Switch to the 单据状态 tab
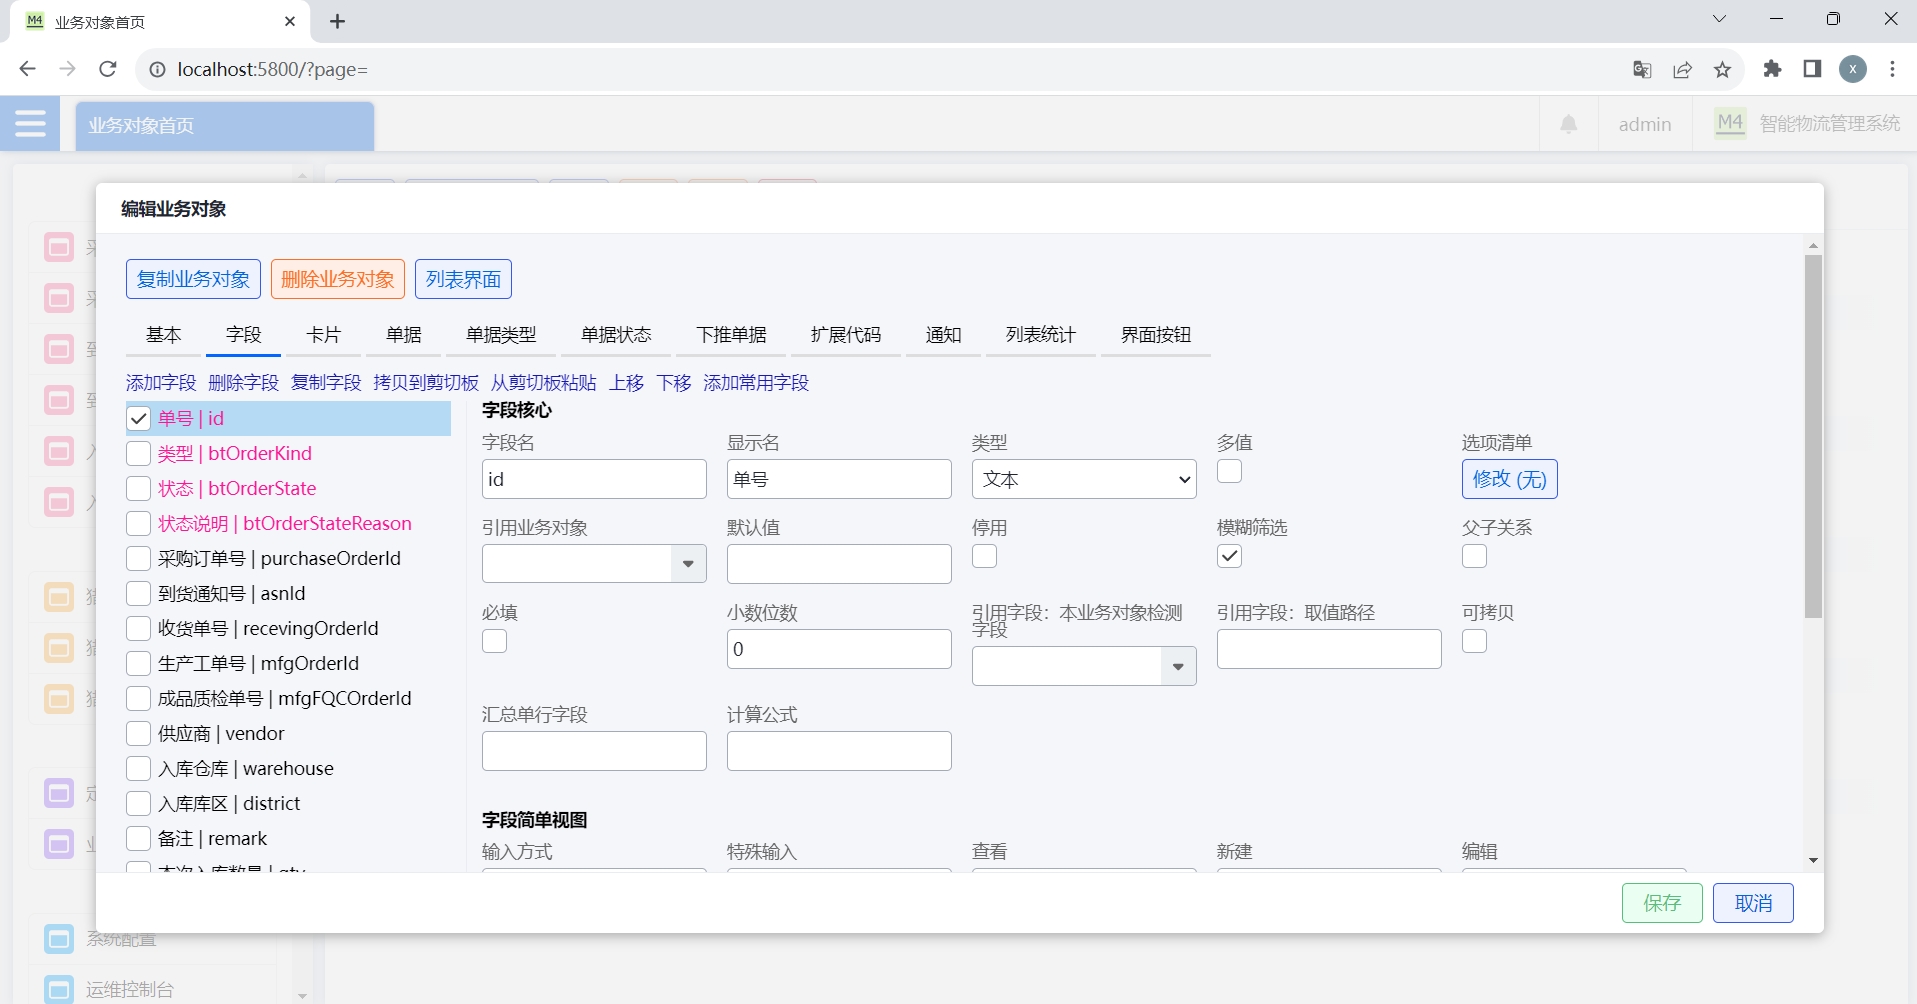This screenshot has width=1917, height=1004. click(616, 335)
